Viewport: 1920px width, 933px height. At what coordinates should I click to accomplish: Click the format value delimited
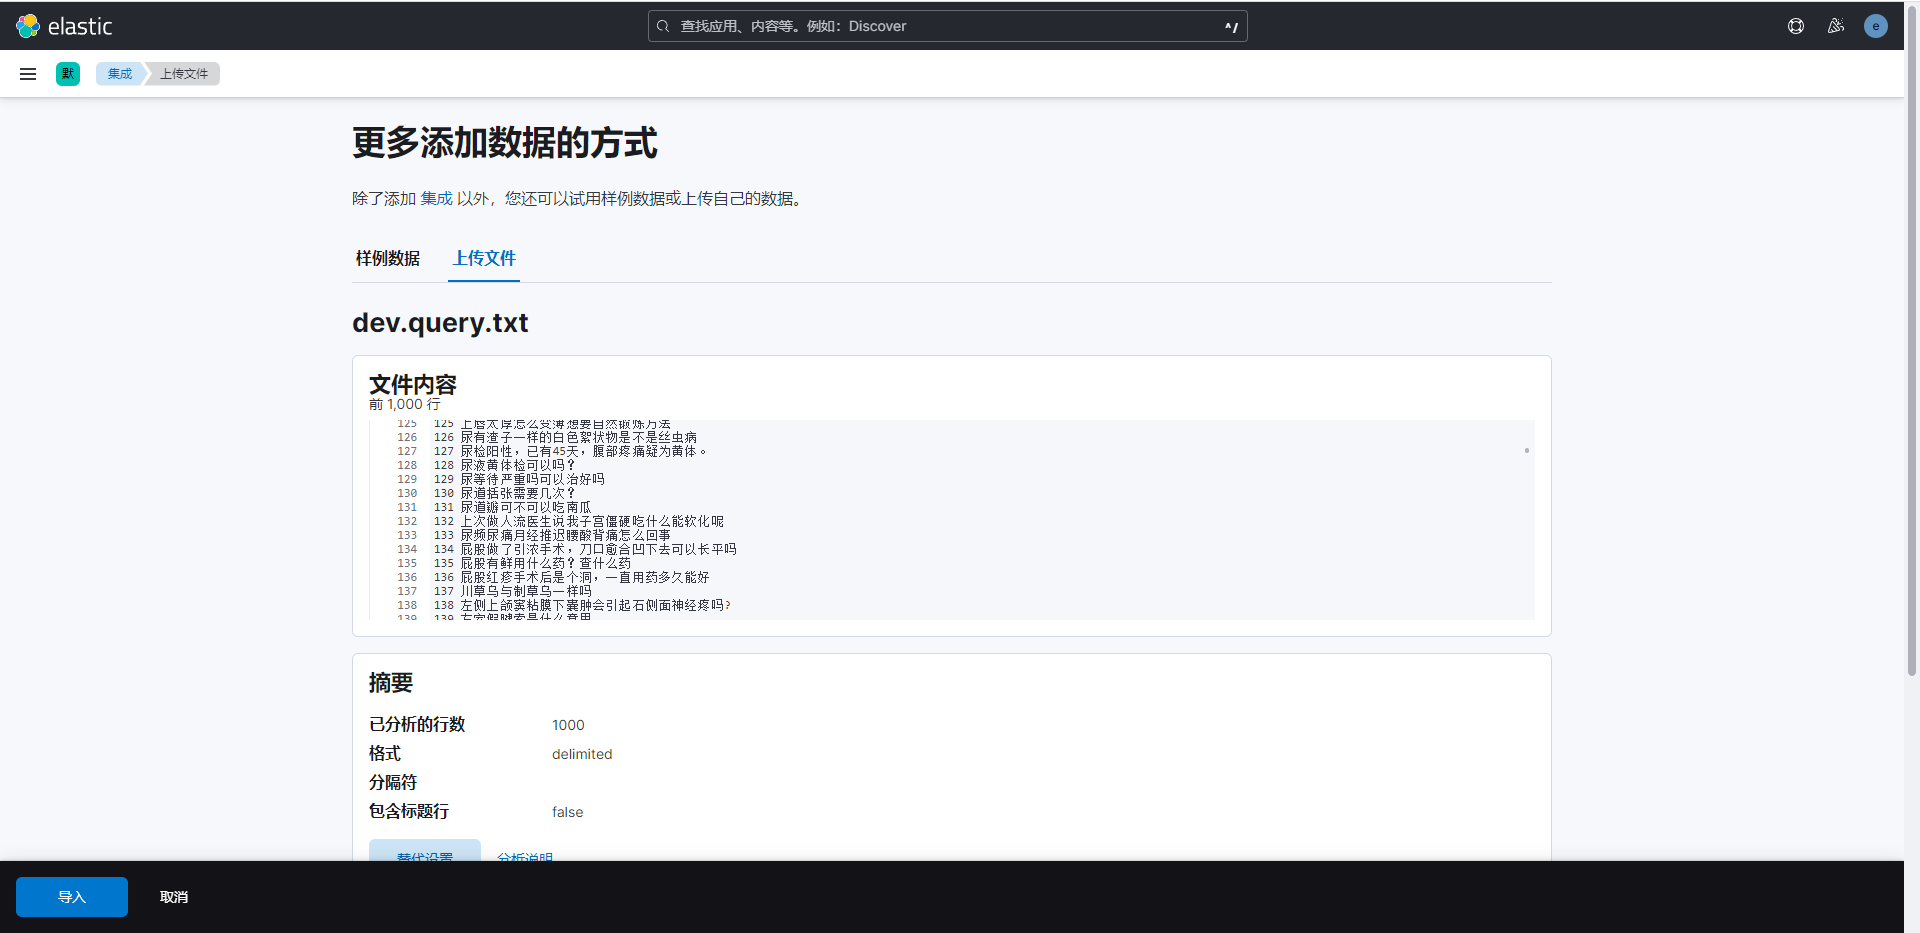pos(582,754)
